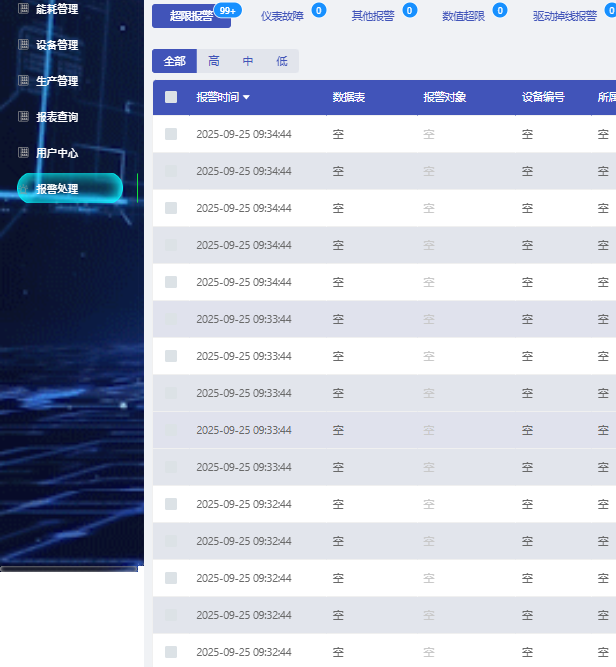The image size is (616, 667).
Task: Click the 0 badge beside 仪表故障
Action: (319, 10)
